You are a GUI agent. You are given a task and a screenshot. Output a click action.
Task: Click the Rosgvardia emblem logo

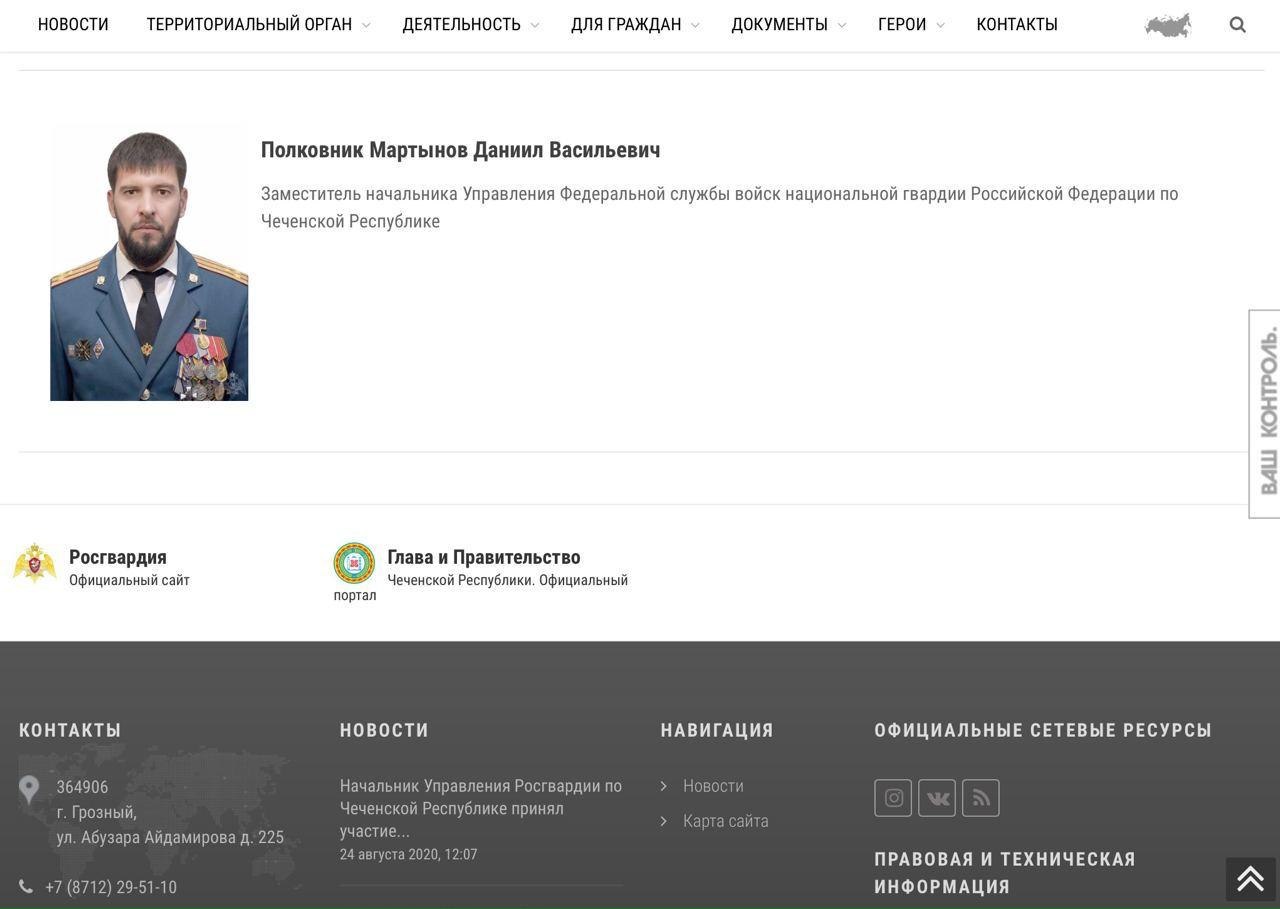(35, 564)
